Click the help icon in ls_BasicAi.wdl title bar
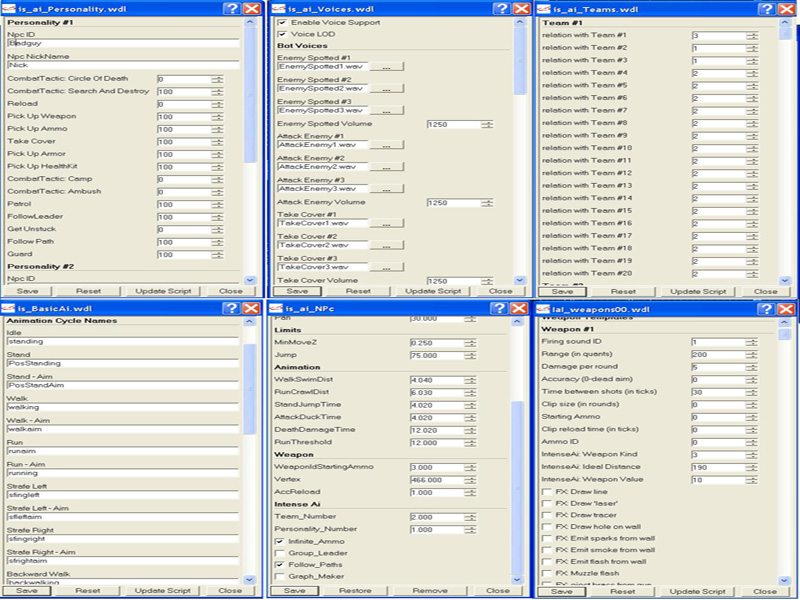Viewport: 800px width, 600px height. [231, 308]
